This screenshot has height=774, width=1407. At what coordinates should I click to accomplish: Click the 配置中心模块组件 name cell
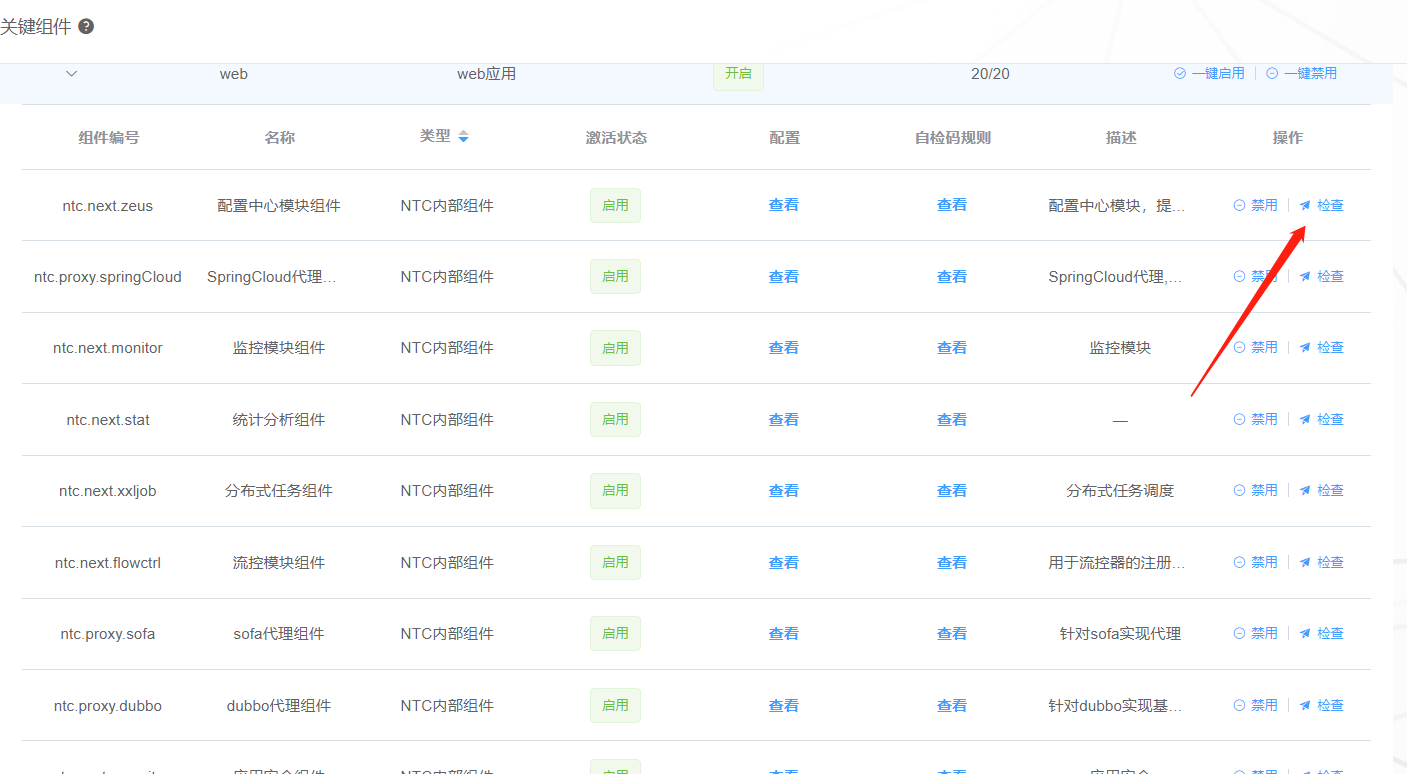[279, 206]
